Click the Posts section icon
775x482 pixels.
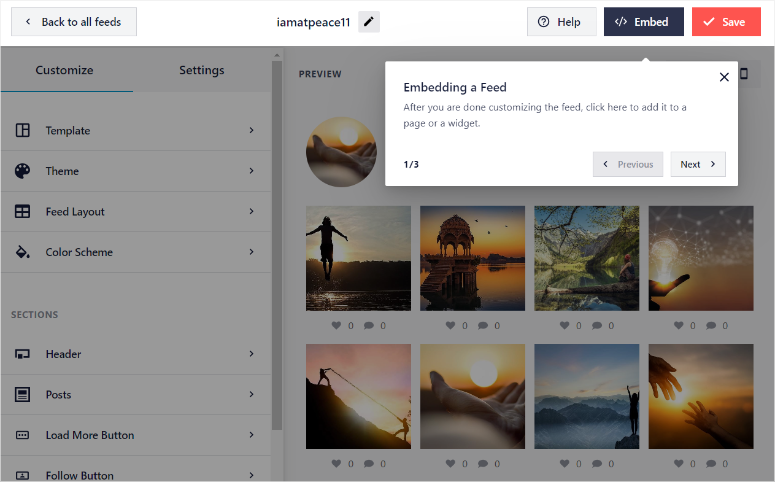pos(22,395)
